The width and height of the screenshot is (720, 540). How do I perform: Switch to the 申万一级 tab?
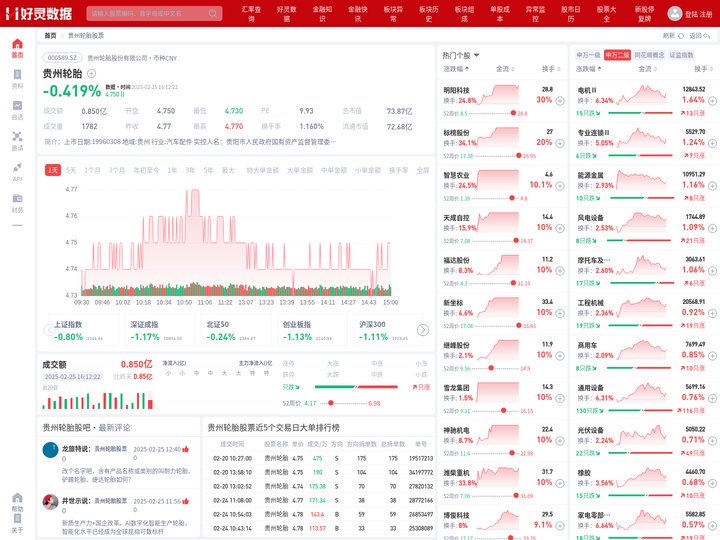pos(588,55)
